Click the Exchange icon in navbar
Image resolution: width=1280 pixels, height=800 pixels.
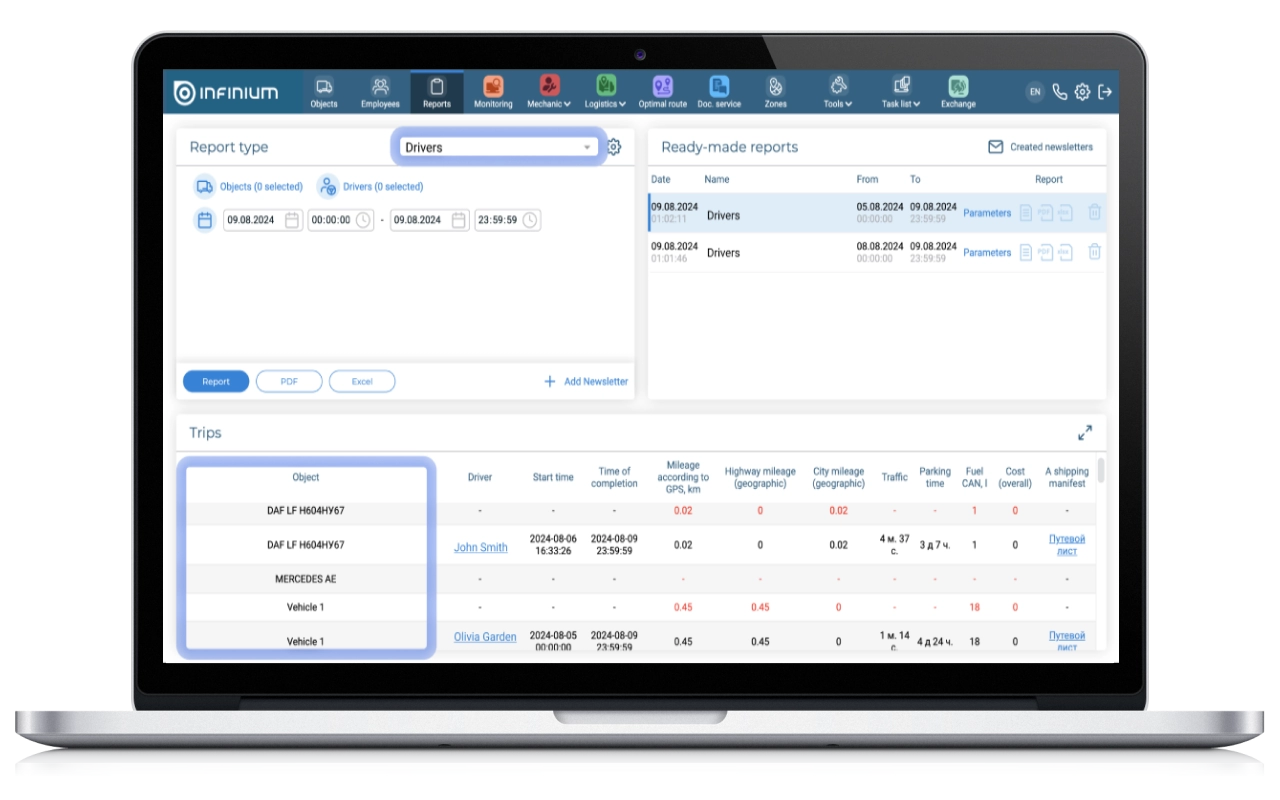957,87
